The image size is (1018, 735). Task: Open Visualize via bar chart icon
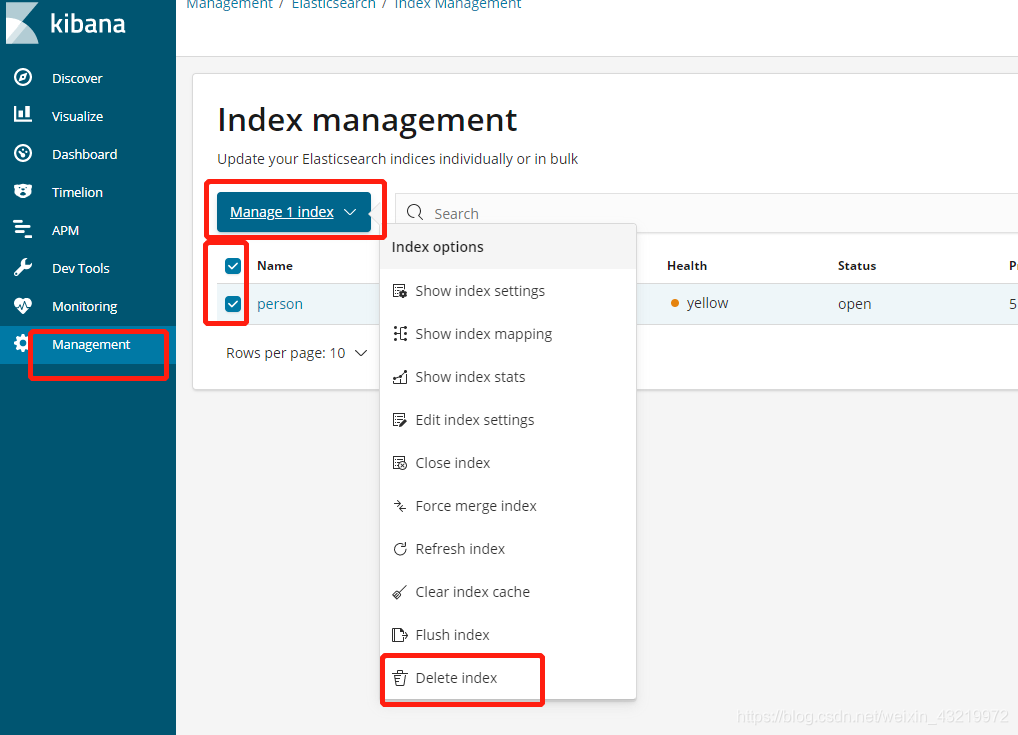23,115
